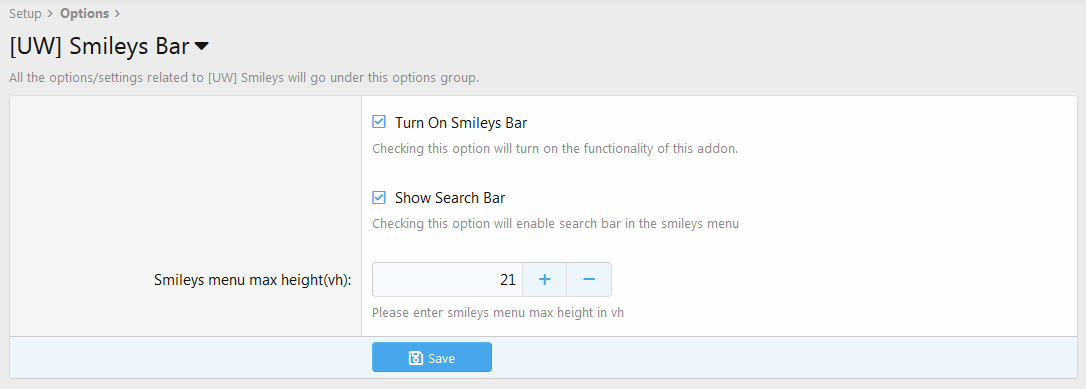The width and height of the screenshot is (1086, 389).
Task: Click the caret arrow beside Smileys Bar title
Action: [x=202, y=47]
